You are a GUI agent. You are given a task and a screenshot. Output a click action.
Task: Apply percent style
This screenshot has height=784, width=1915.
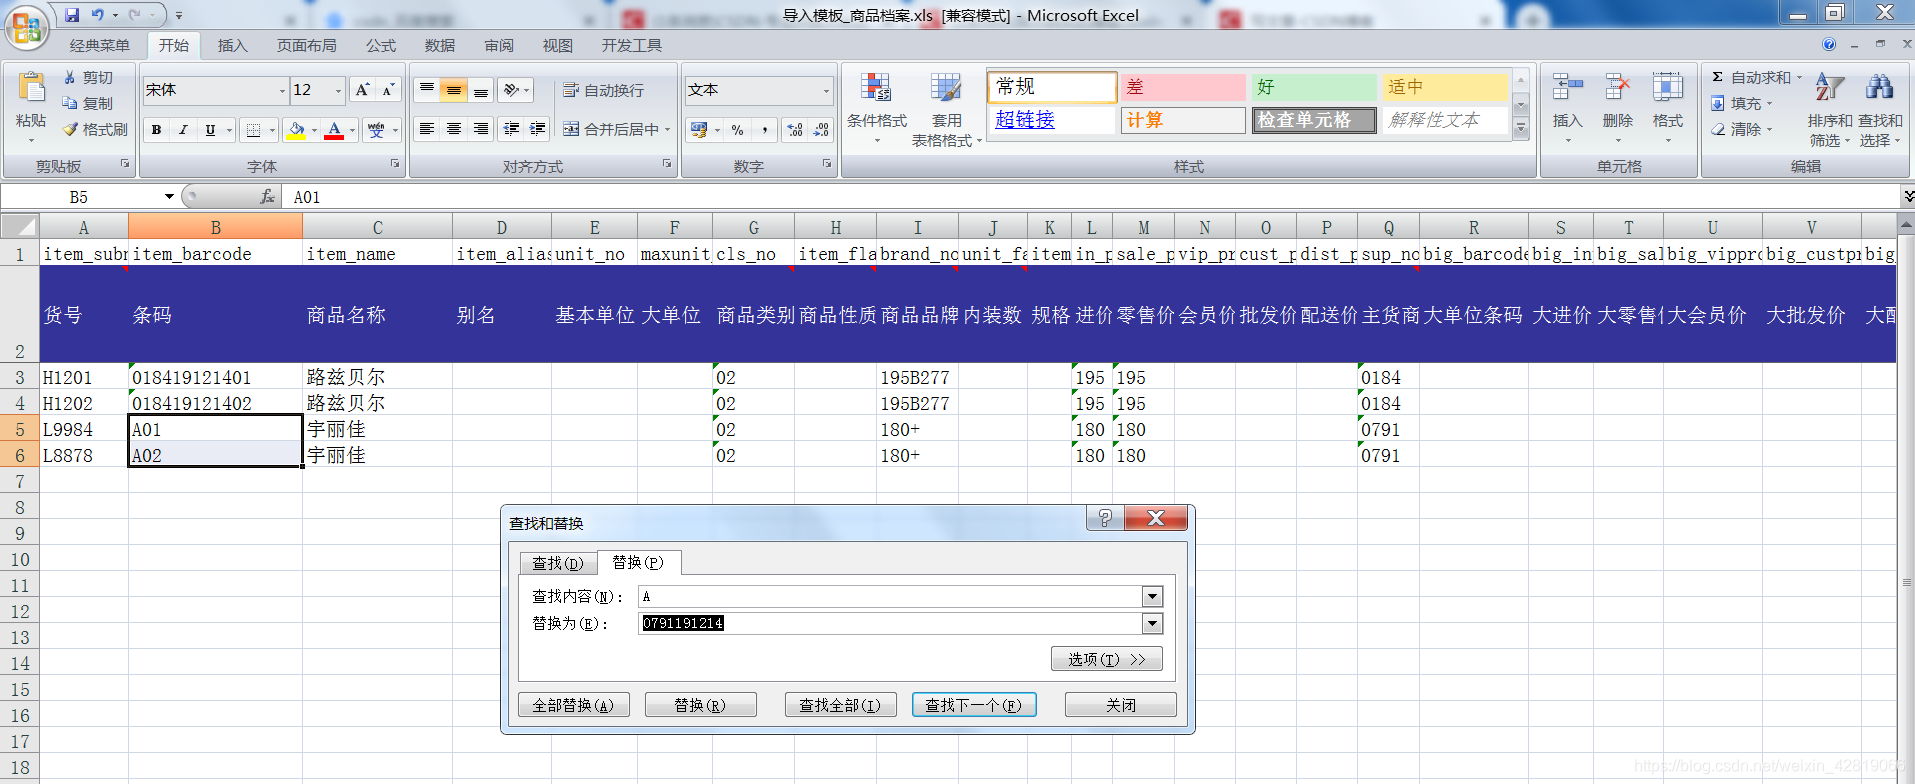[x=738, y=130]
